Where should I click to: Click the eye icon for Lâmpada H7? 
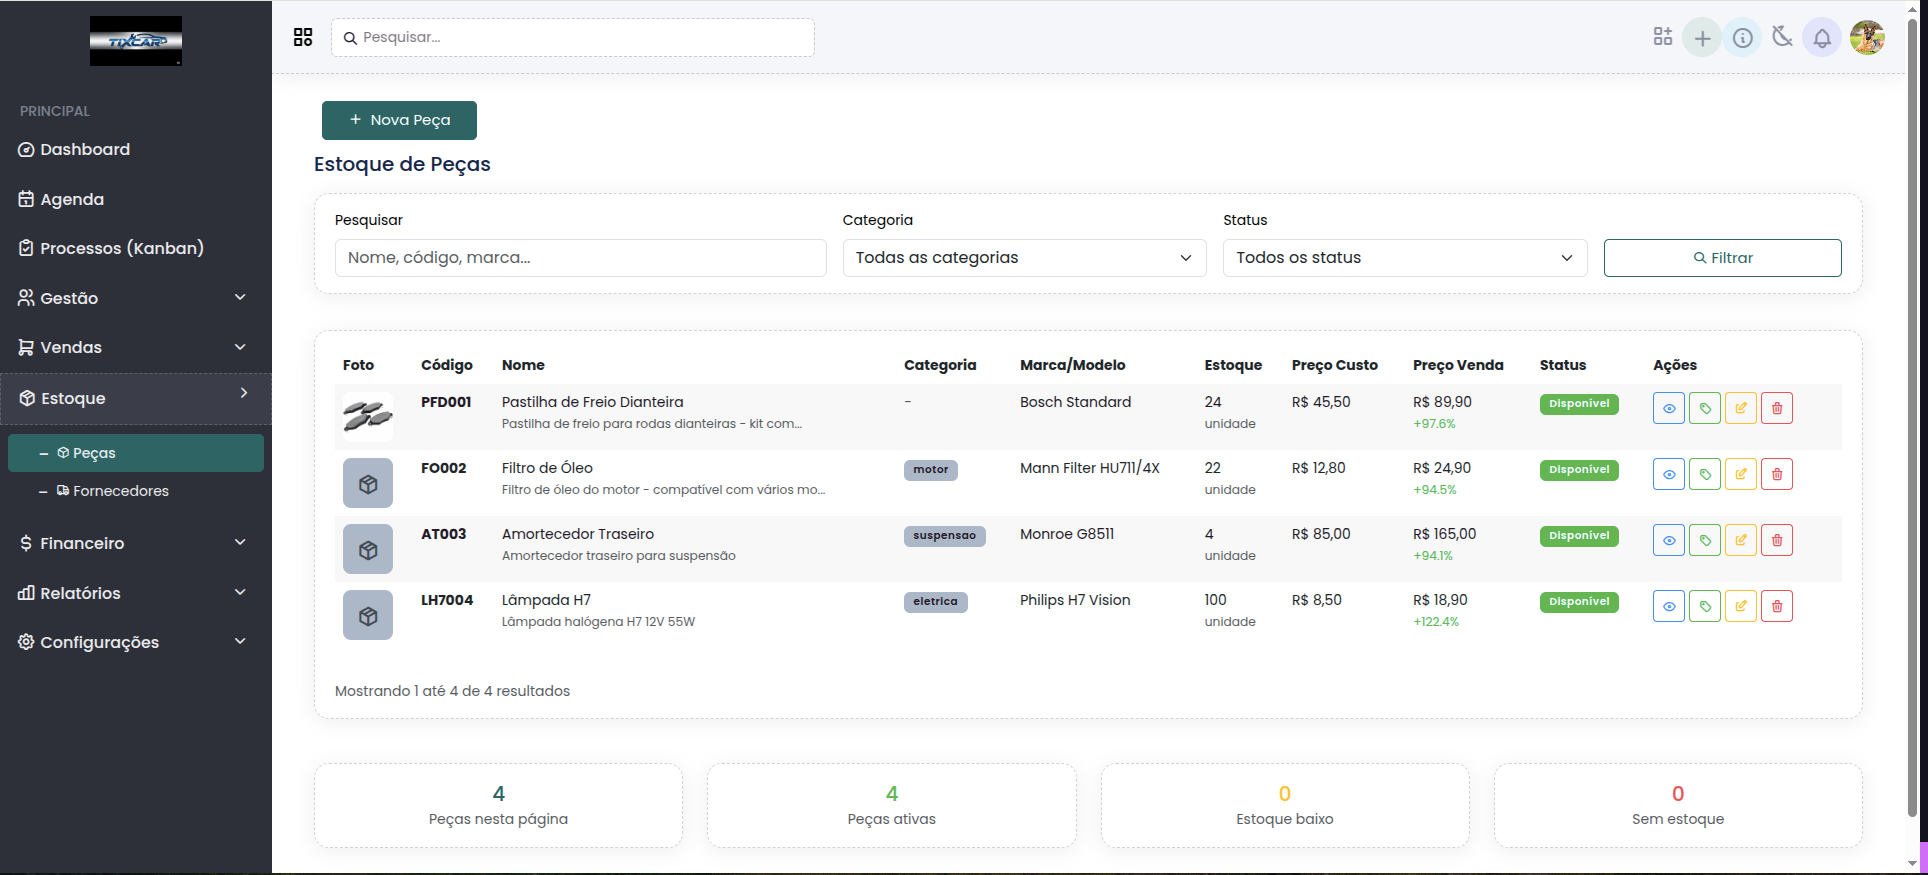(x=1668, y=606)
